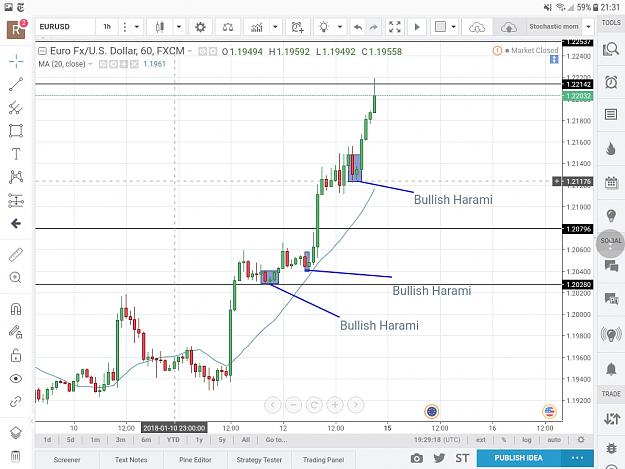Click the SOSIAL circle button
Screen dimensions: 625x469
[x=611, y=243]
